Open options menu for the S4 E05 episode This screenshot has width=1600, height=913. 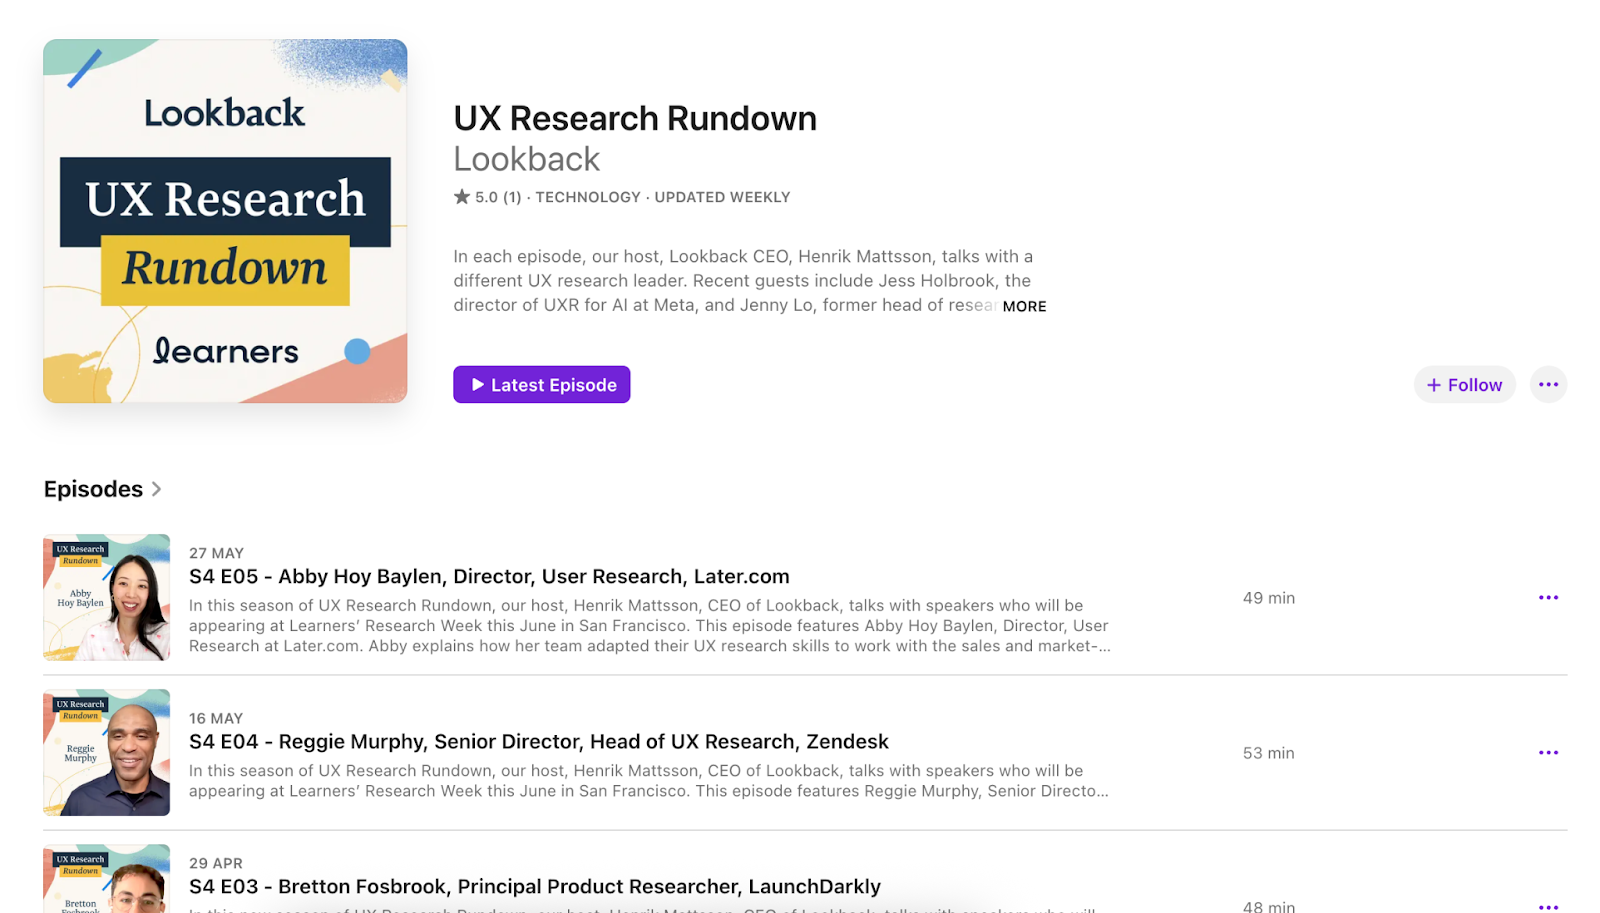(1548, 597)
